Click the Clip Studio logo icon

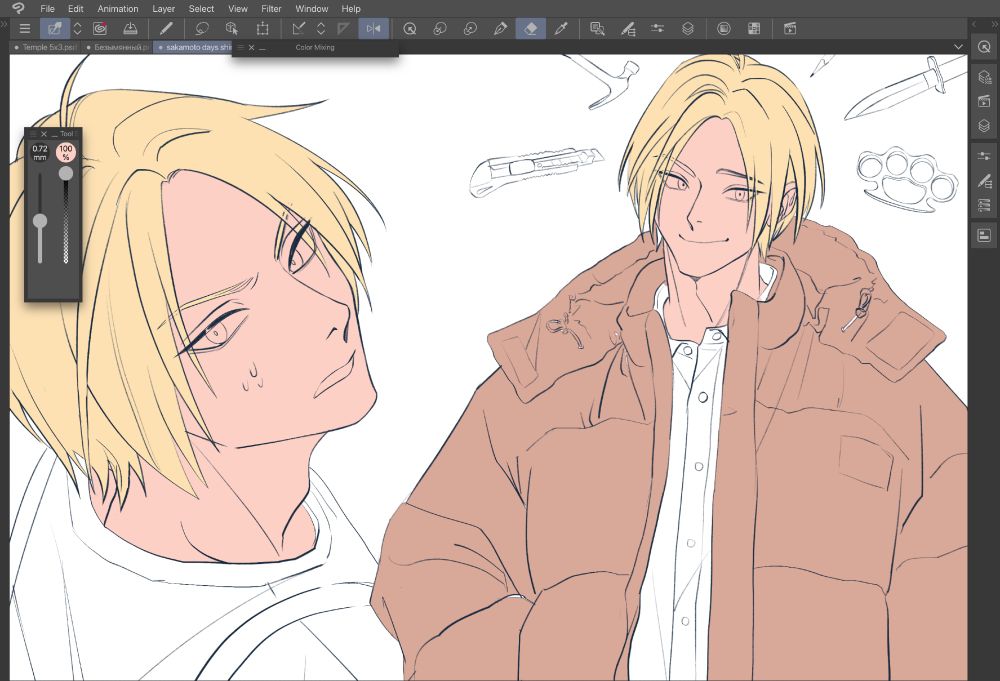[18, 8]
